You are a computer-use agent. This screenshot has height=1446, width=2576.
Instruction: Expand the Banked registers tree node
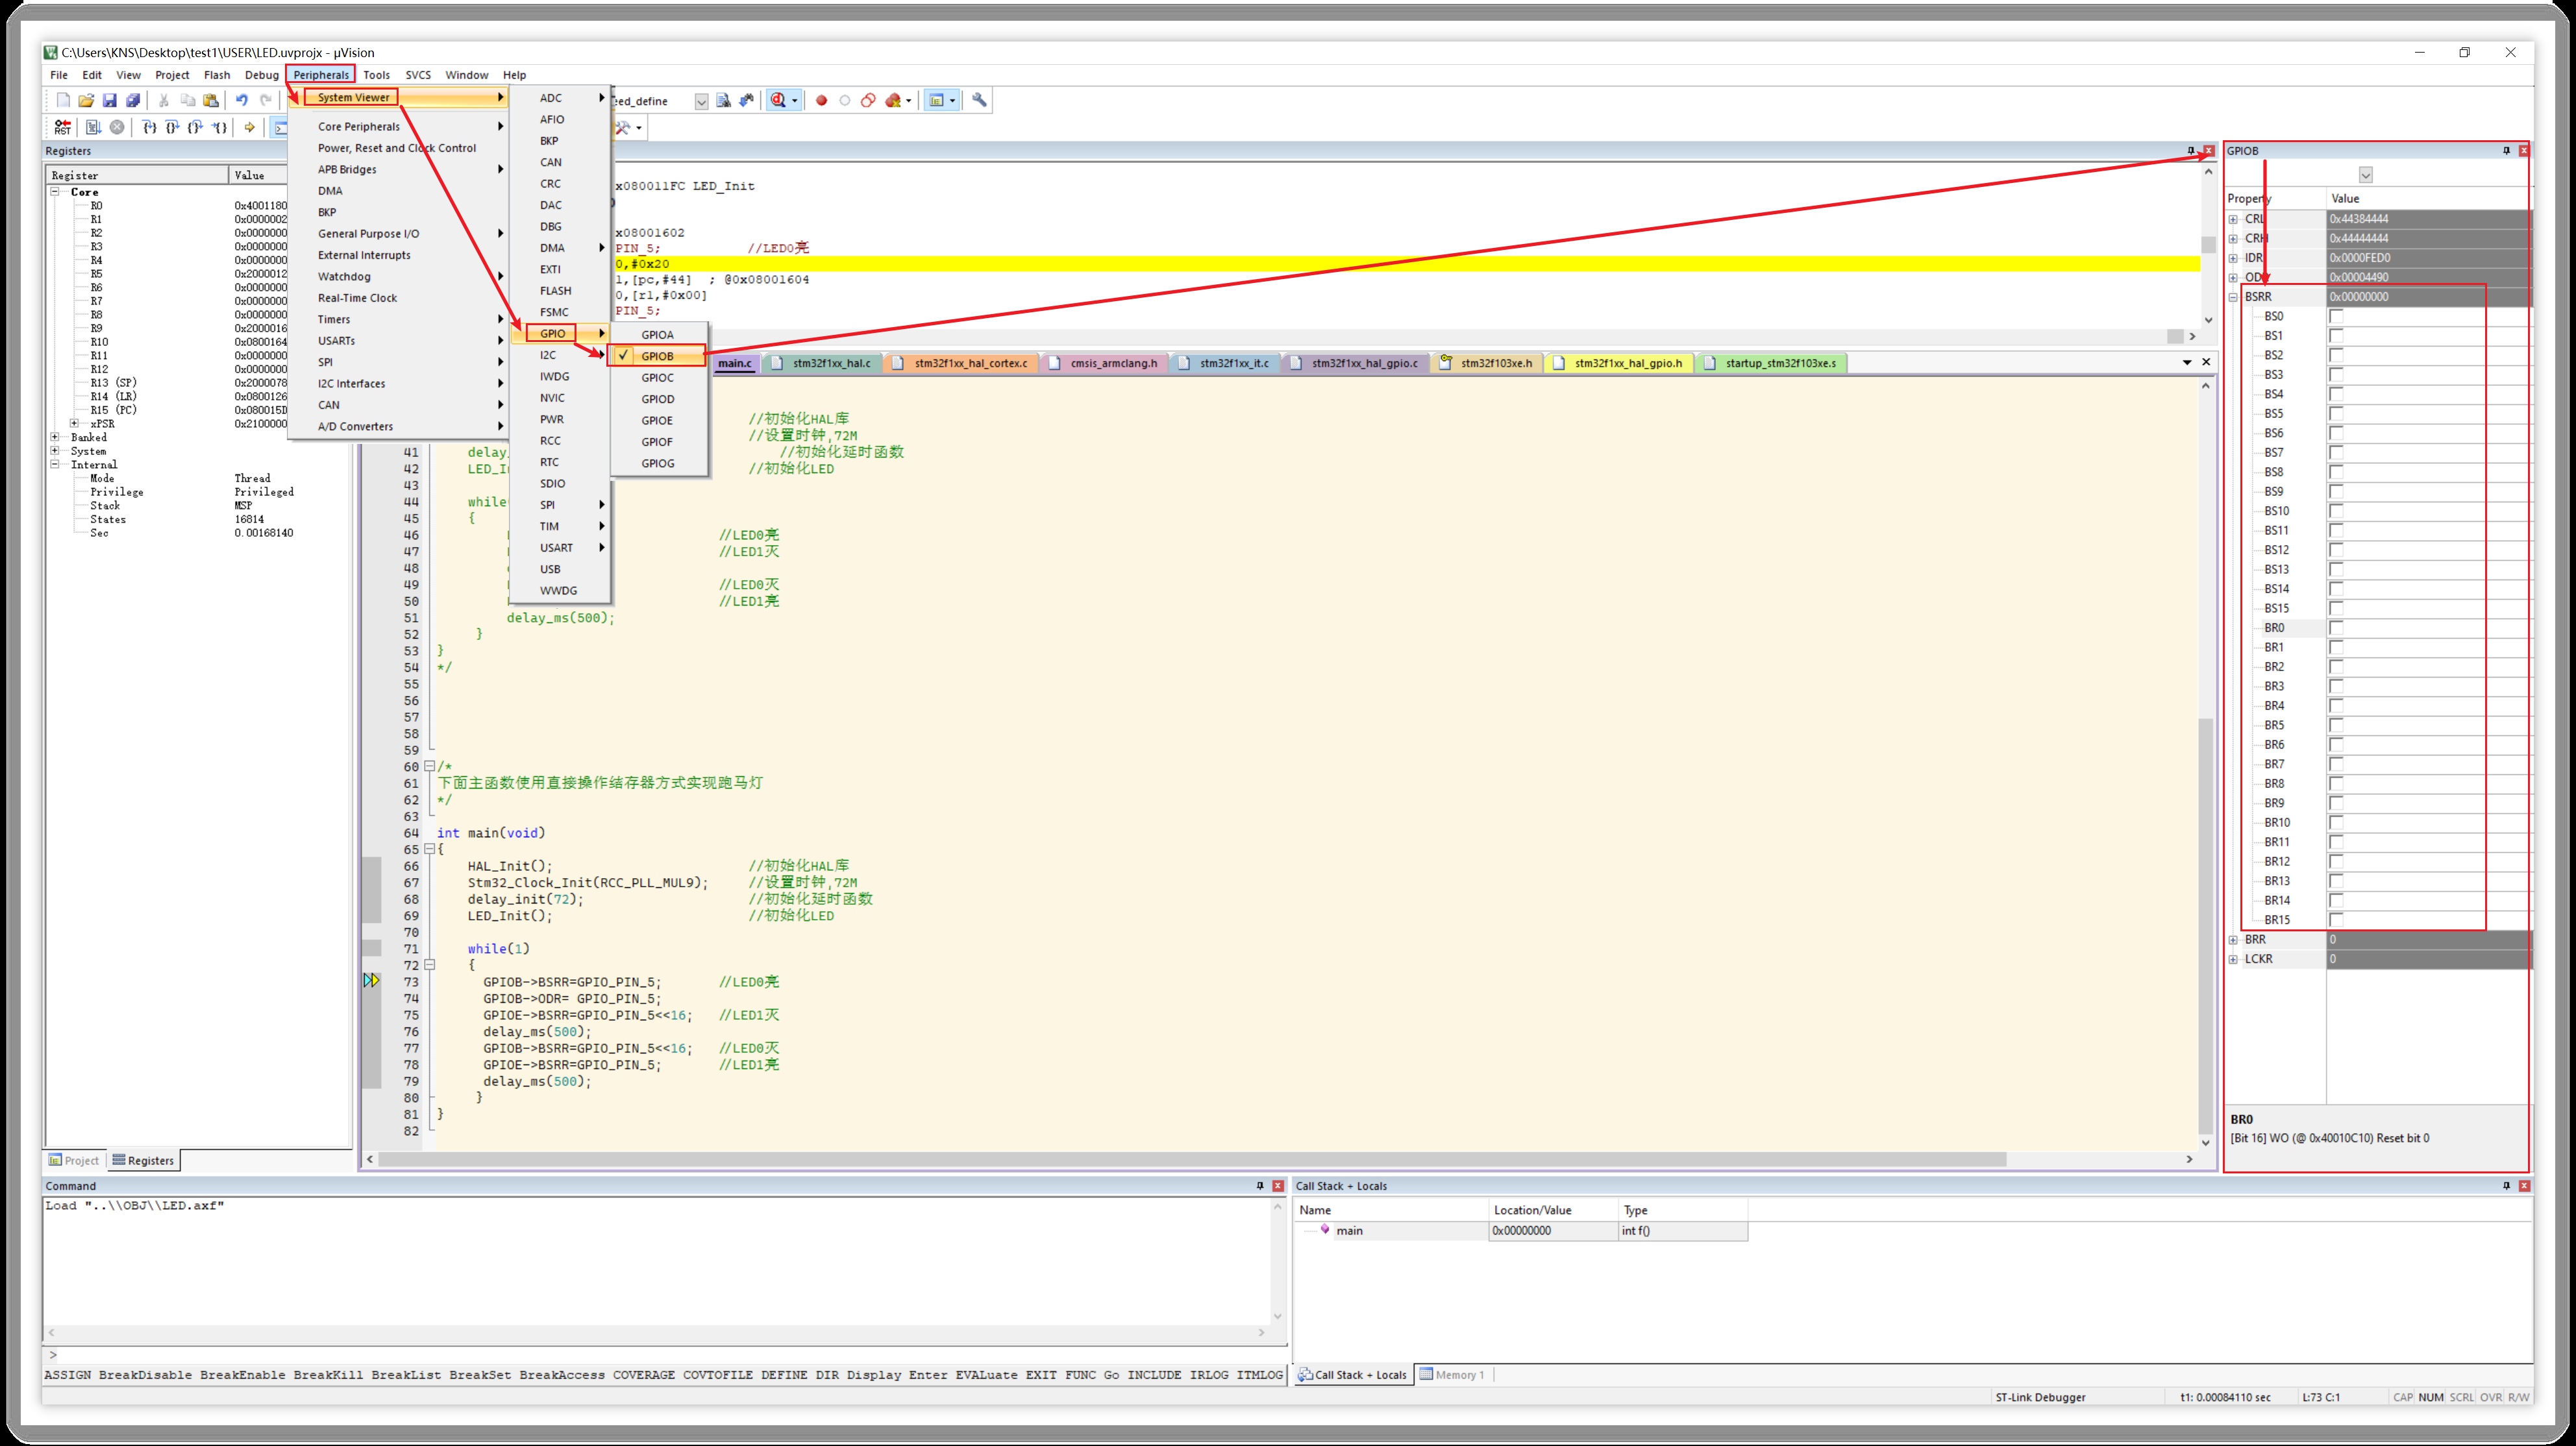(x=55, y=437)
